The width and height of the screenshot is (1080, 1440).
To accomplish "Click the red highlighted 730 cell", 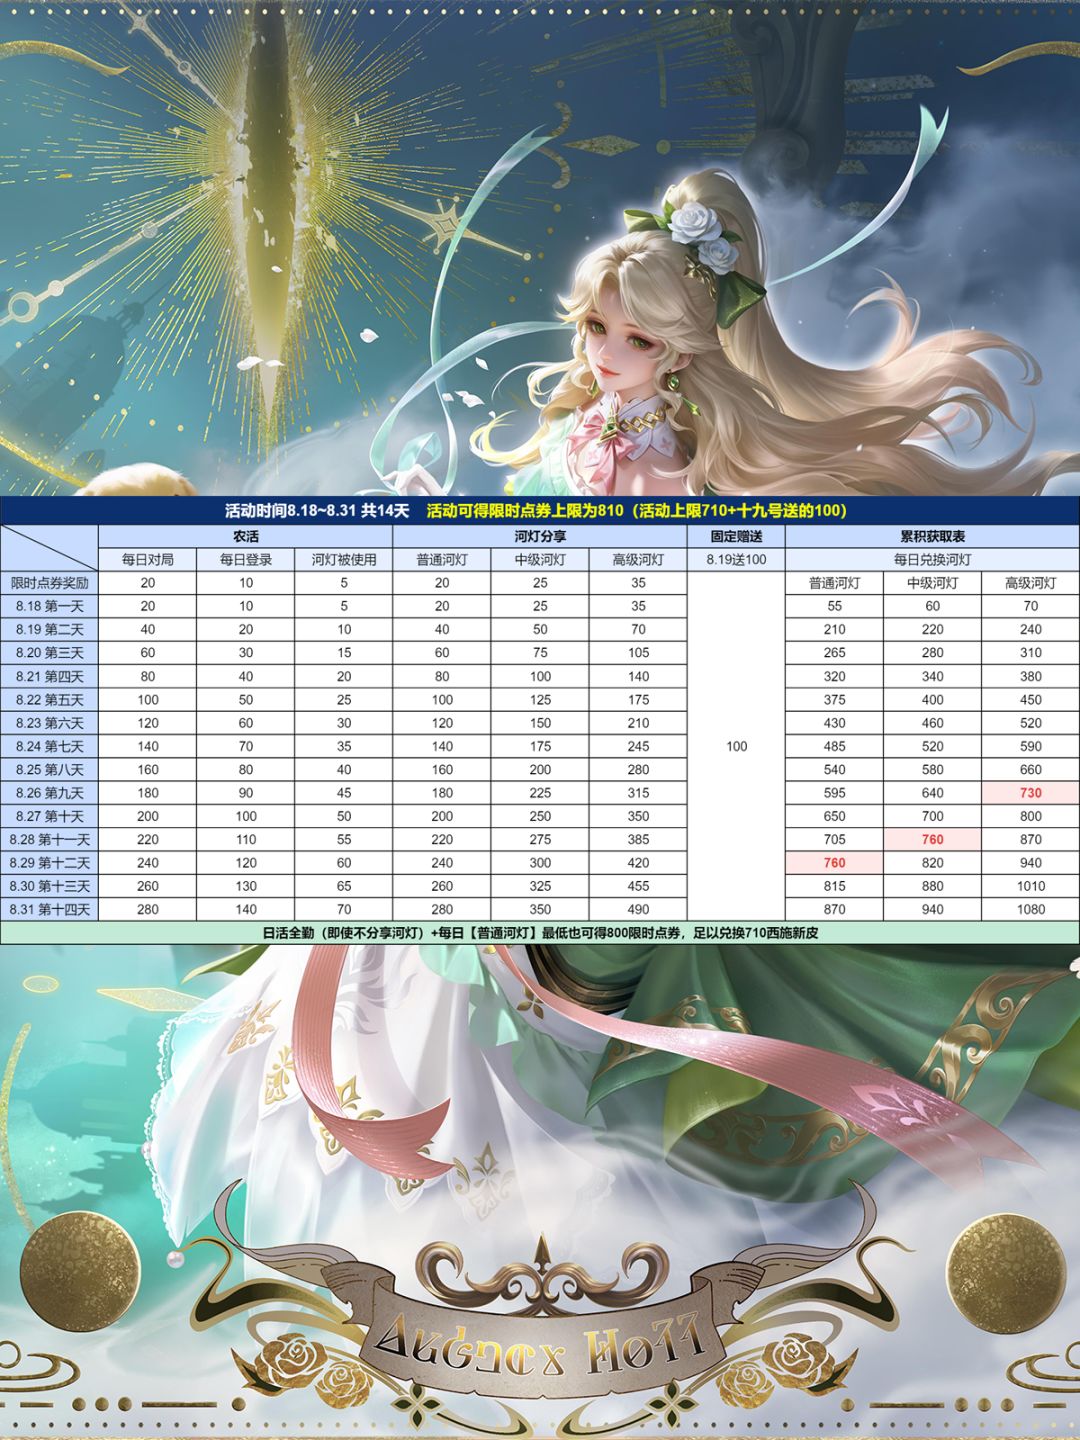I will tap(1030, 793).
